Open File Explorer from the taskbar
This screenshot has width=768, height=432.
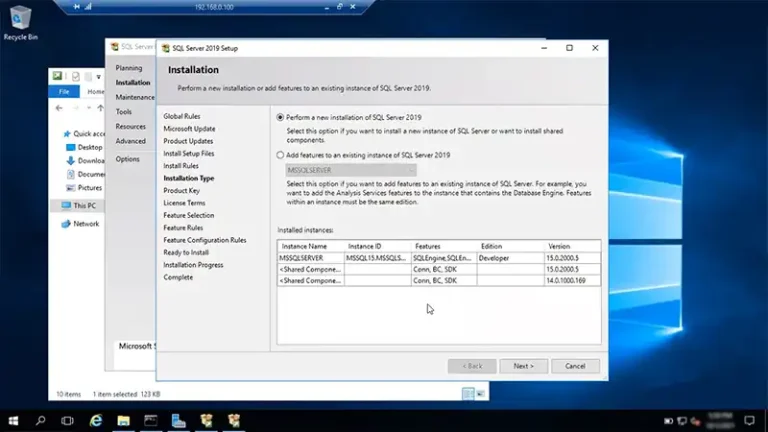click(x=123, y=421)
